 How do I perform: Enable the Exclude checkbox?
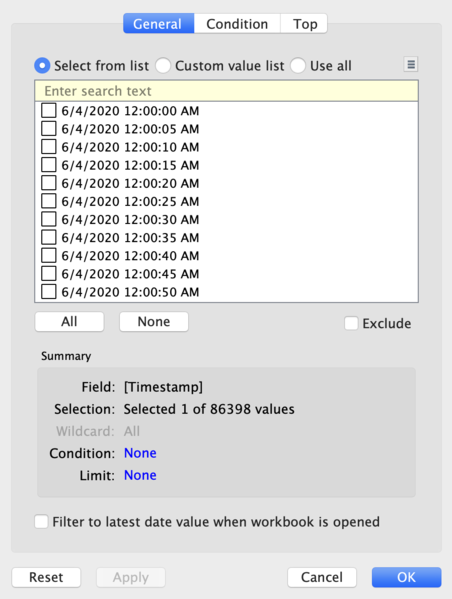pos(351,323)
